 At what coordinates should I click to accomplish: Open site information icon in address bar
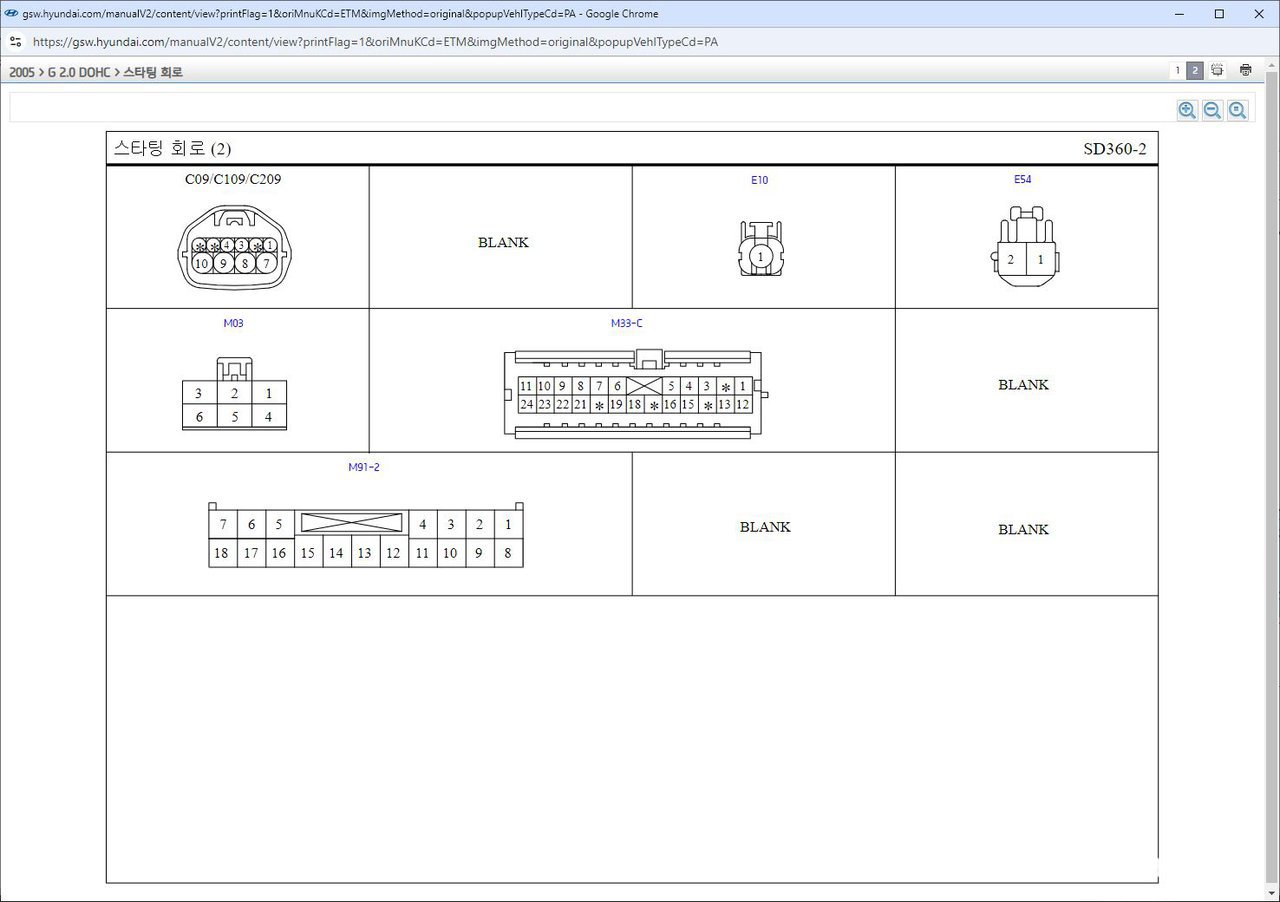point(15,42)
